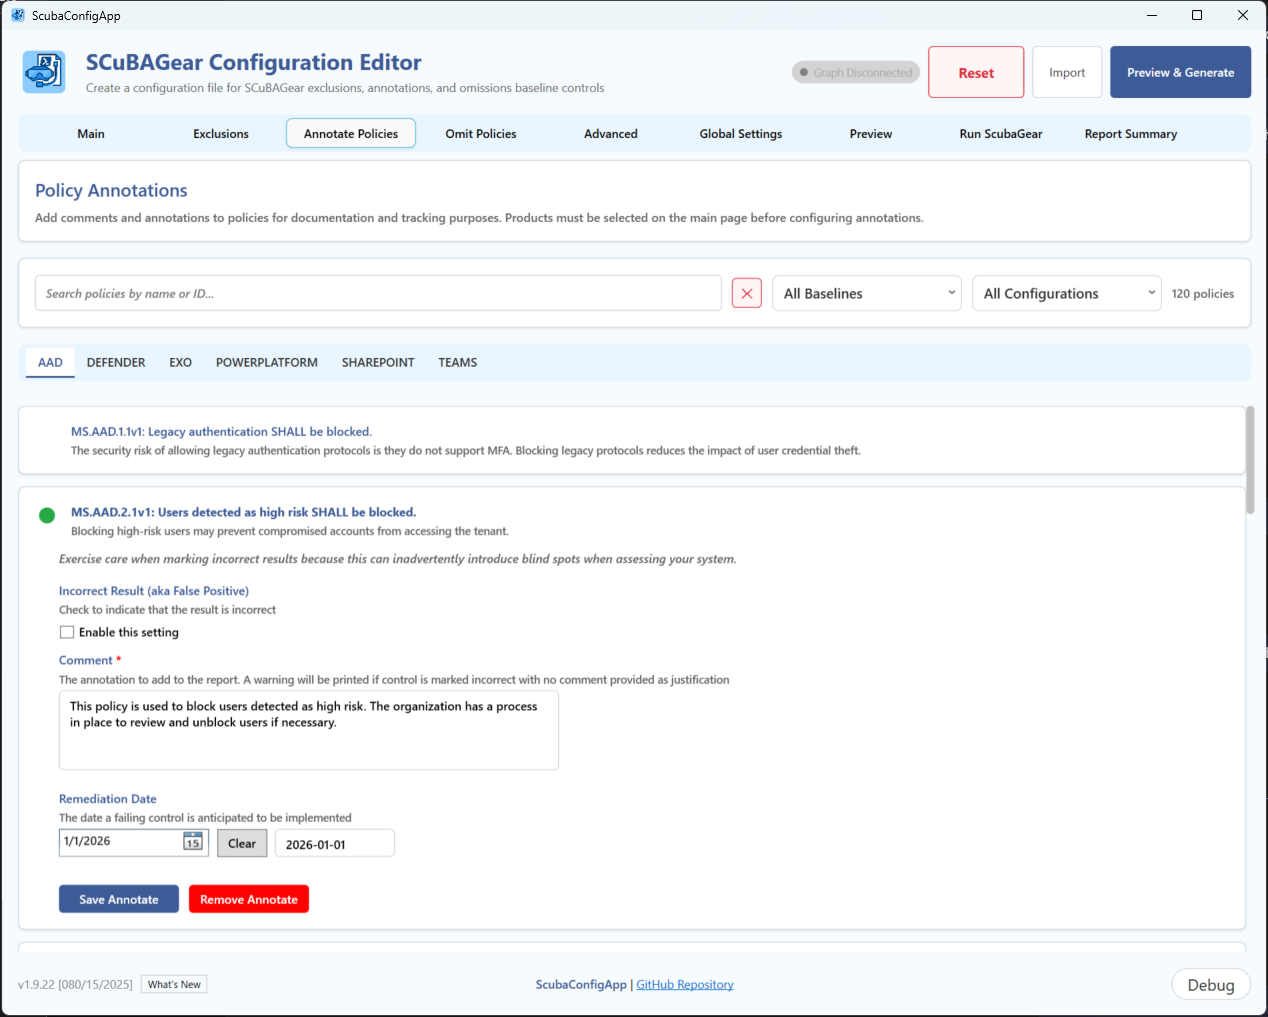Viewport: 1268px width, 1017px height.
Task: Open the calendar date picker icon
Action: point(193,842)
